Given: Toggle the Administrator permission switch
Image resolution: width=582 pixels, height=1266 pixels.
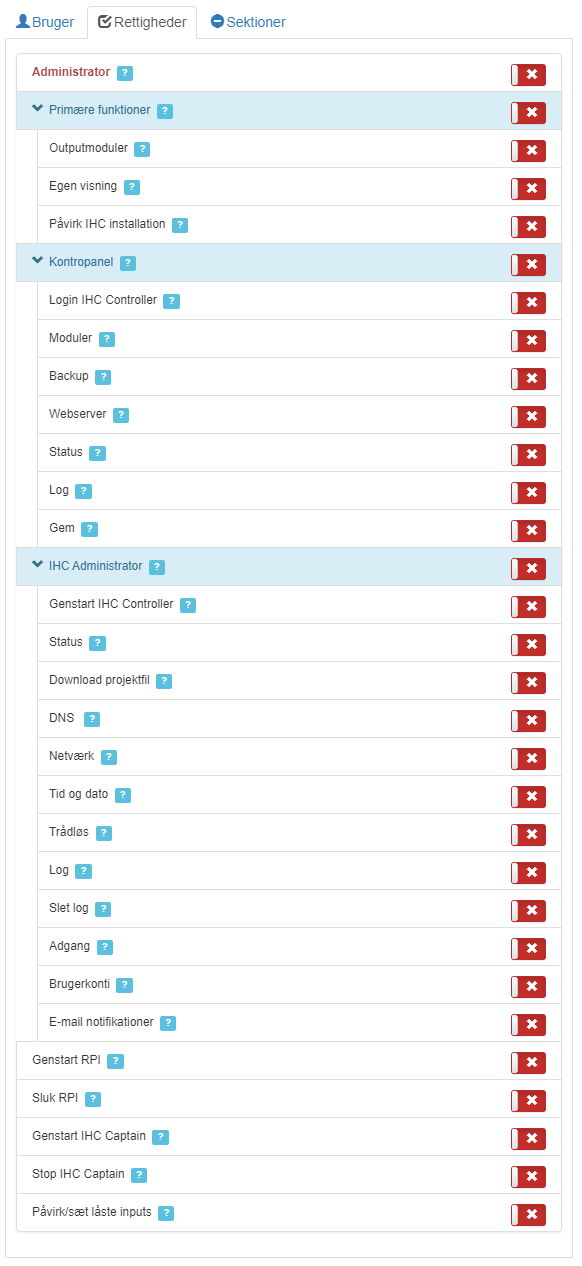Looking at the screenshot, I should pyautogui.click(x=528, y=75).
